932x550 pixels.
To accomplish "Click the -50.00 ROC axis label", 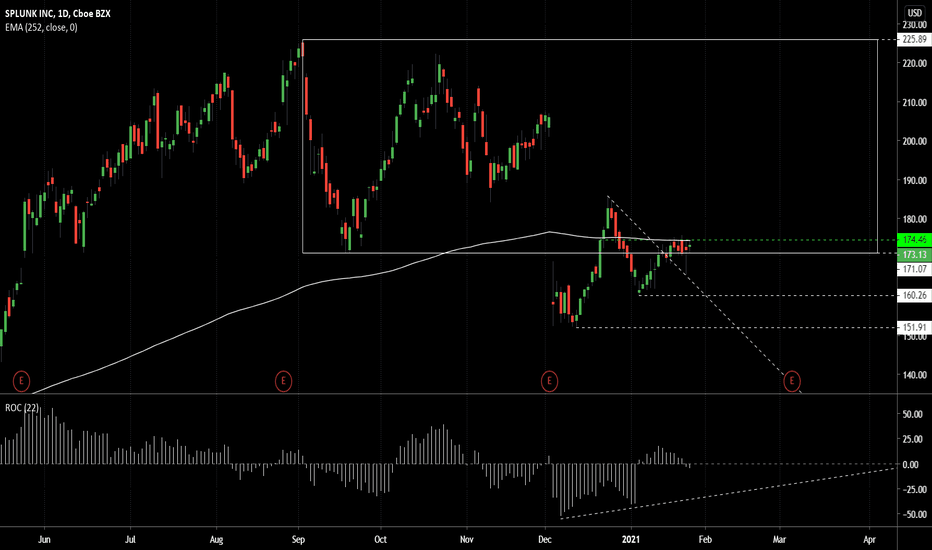I will [x=913, y=515].
